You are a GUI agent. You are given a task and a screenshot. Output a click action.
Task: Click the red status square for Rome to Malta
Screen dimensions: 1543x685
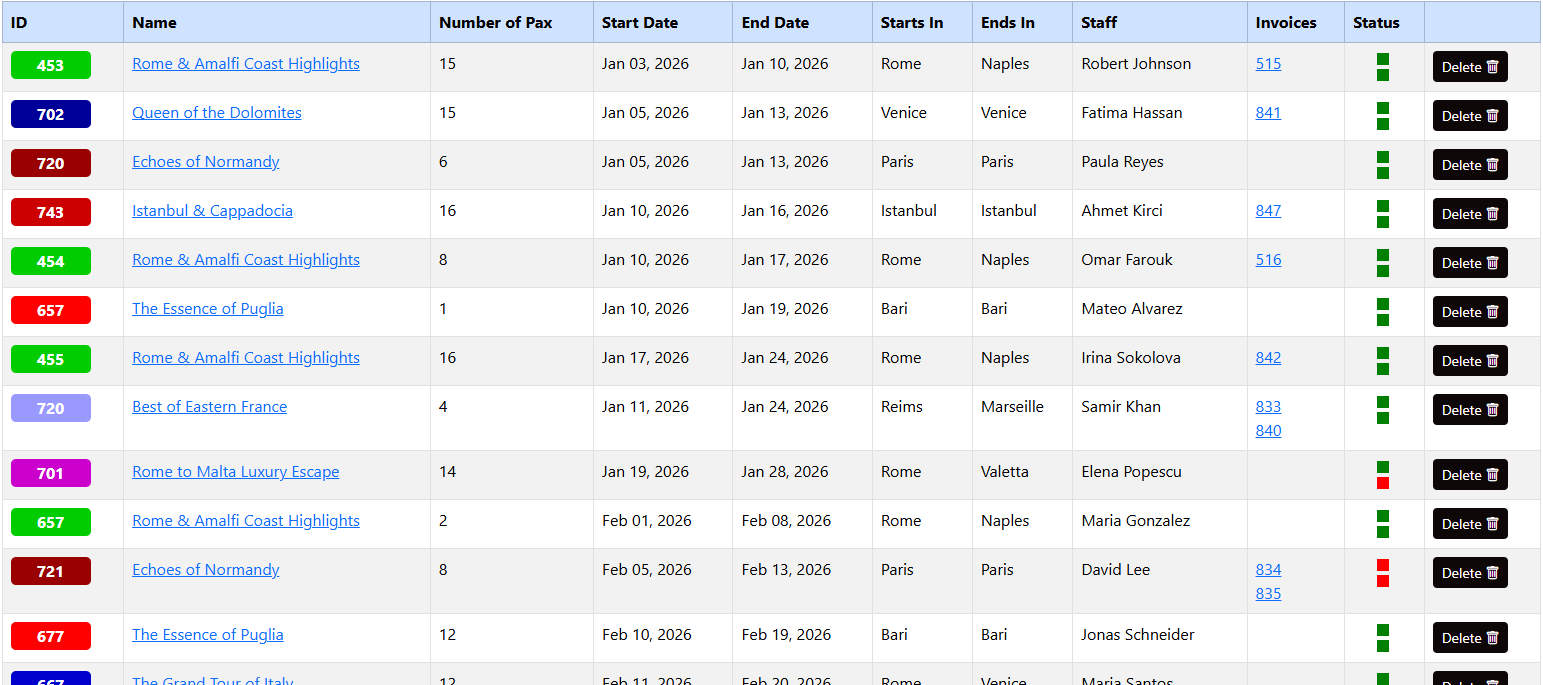(1383, 483)
